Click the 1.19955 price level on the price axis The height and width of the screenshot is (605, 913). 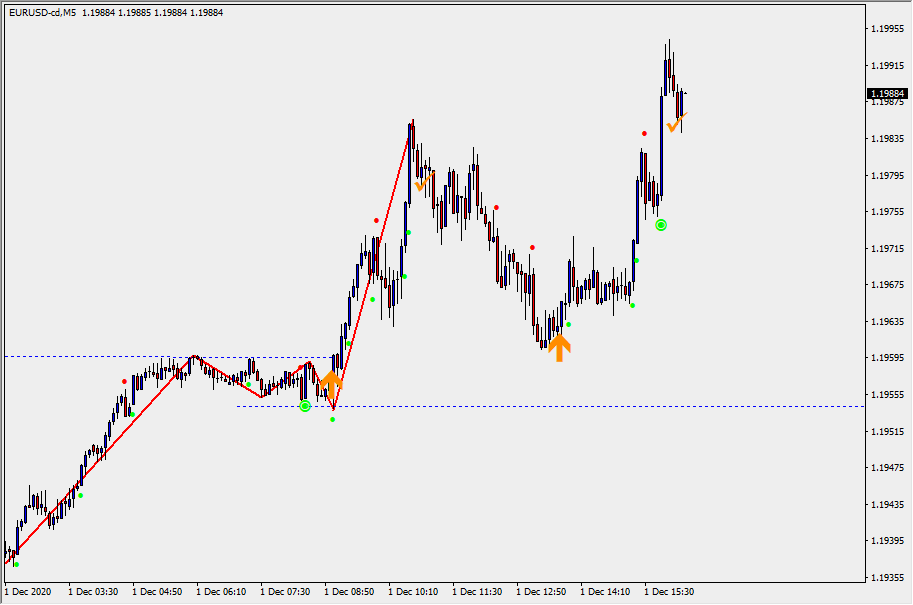pos(888,30)
